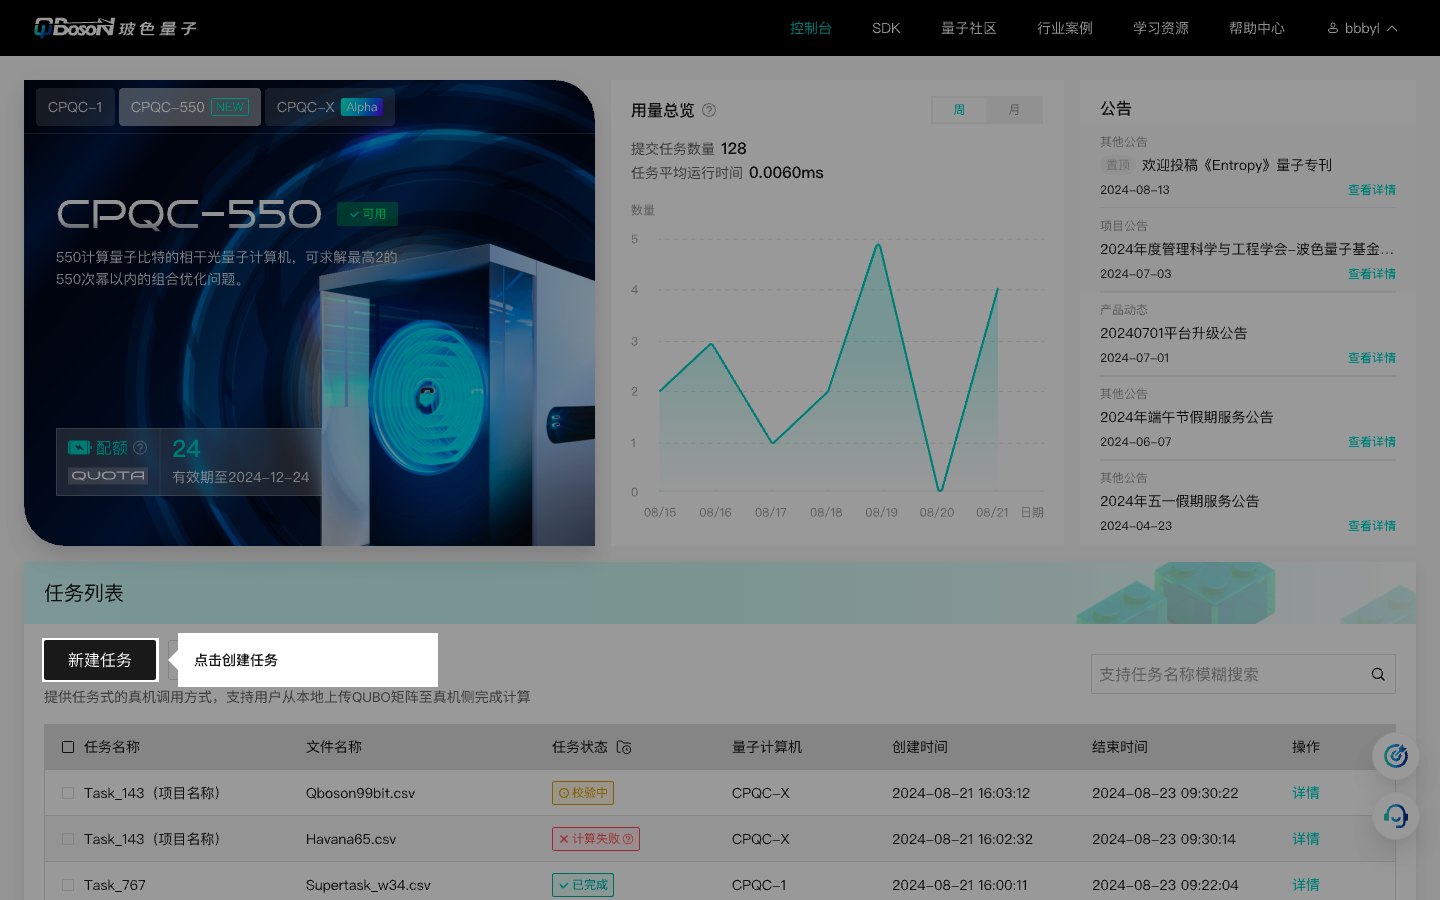Switch to the CPQC-1 tab
The width and height of the screenshot is (1440, 900).
(x=75, y=107)
